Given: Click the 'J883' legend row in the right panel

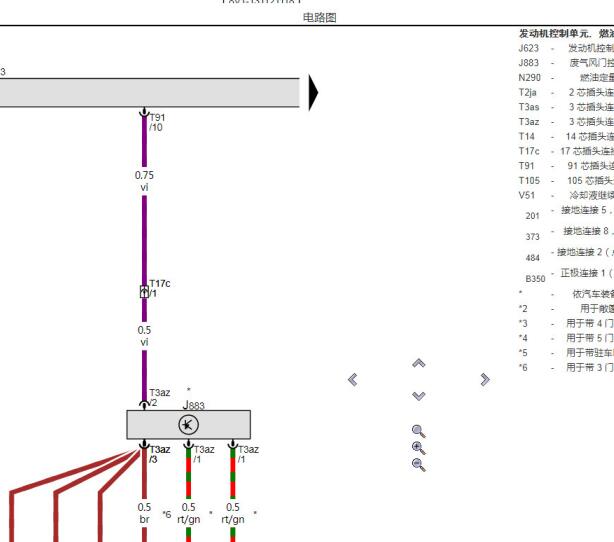Looking at the screenshot, I should coord(566,63).
